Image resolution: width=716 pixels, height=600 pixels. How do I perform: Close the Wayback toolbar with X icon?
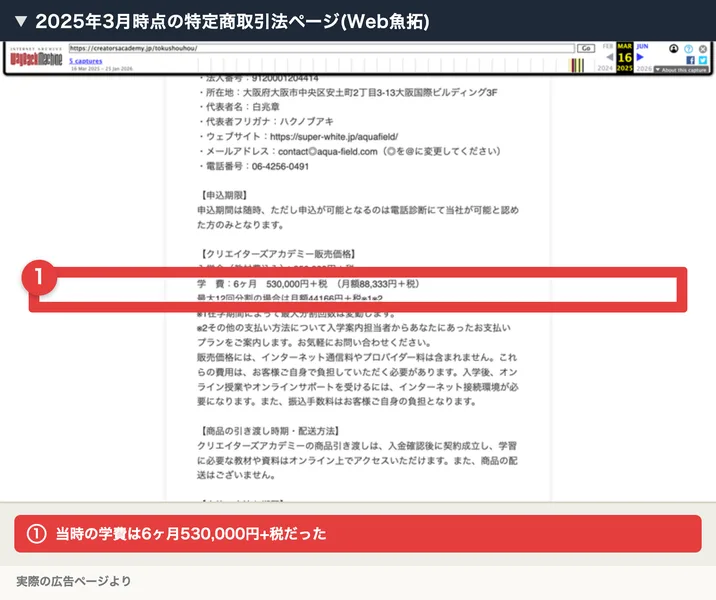[703, 48]
